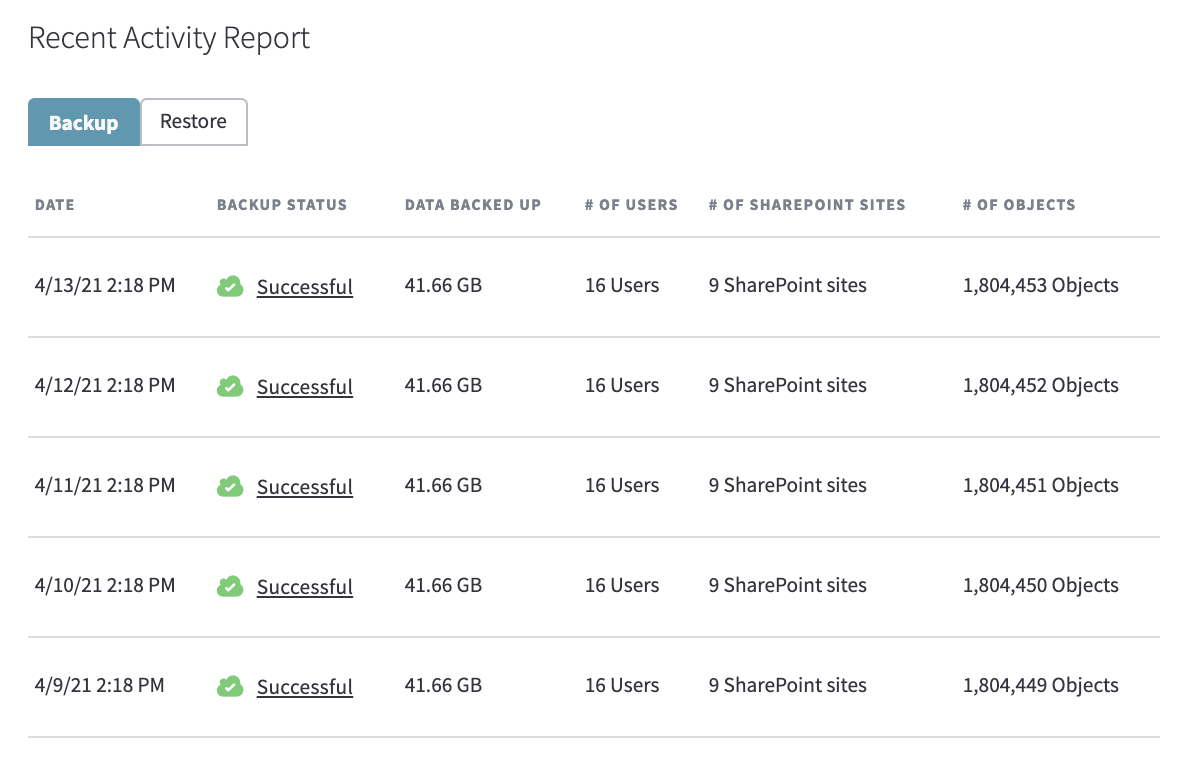Screen dimensions: 1194x774
Task: Click the backup status icon on the 4/9/21 row
Action: tap(230, 686)
